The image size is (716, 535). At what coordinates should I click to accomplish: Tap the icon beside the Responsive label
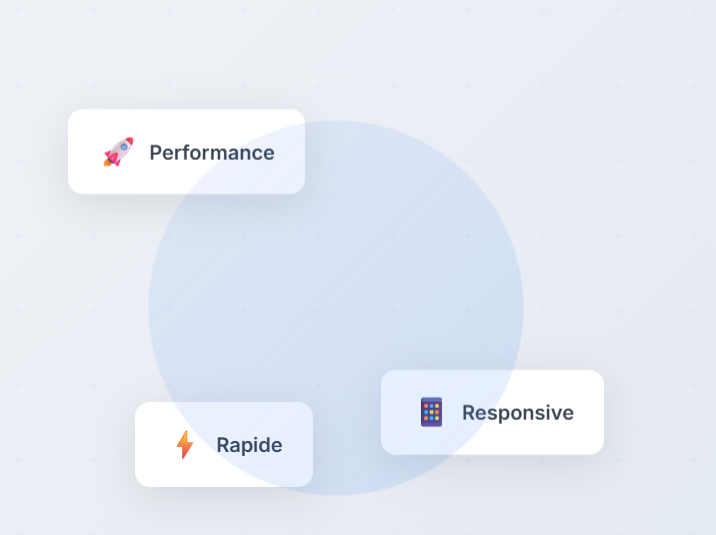point(431,412)
